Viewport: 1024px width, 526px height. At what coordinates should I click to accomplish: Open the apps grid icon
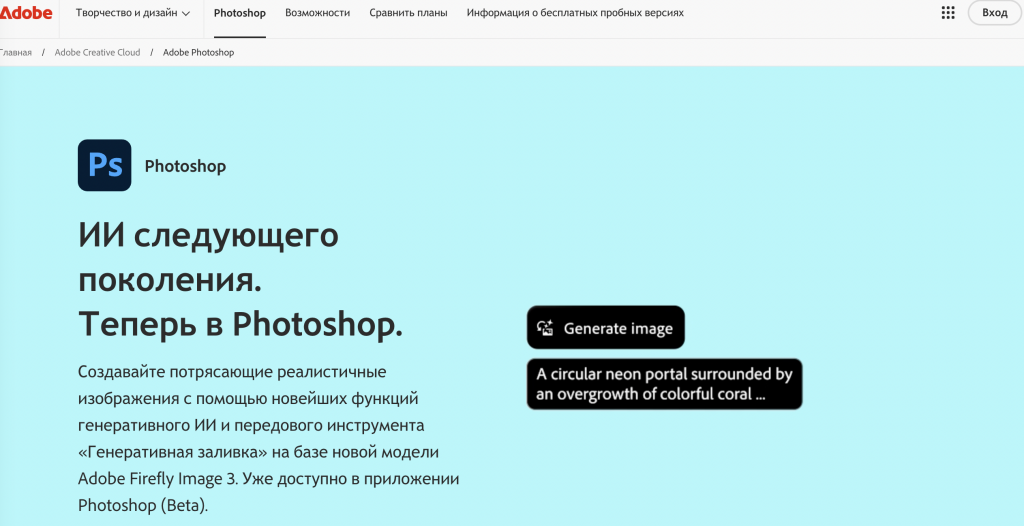pyautogui.click(x=948, y=12)
